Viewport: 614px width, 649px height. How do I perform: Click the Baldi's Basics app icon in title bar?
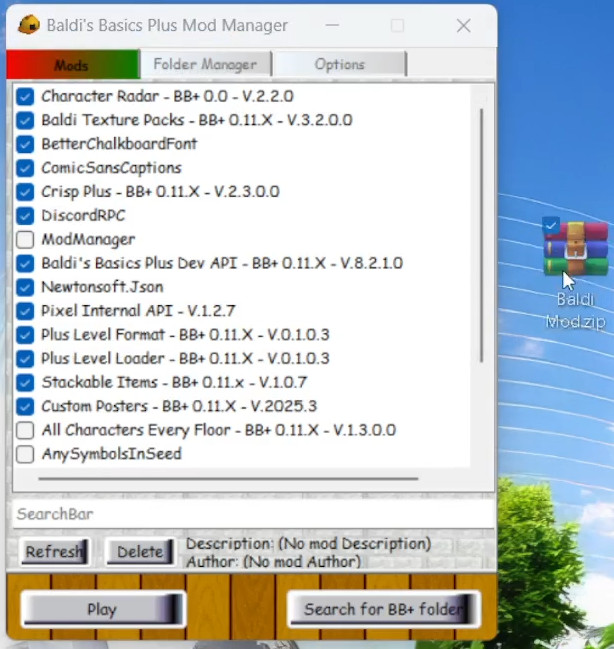pos(29,25)
